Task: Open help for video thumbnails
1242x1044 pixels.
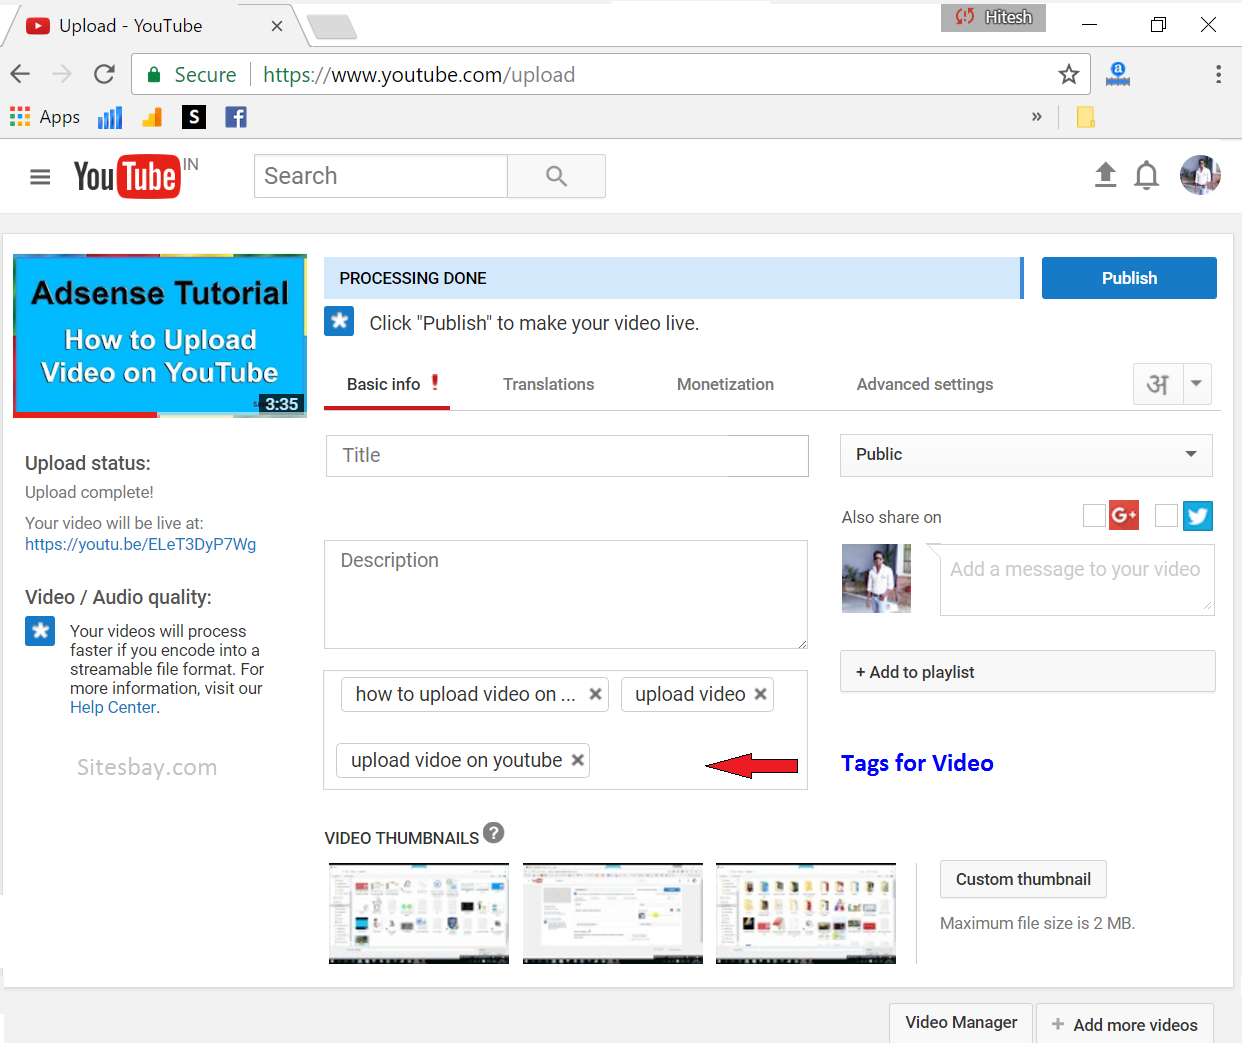Action: [493, 832]
